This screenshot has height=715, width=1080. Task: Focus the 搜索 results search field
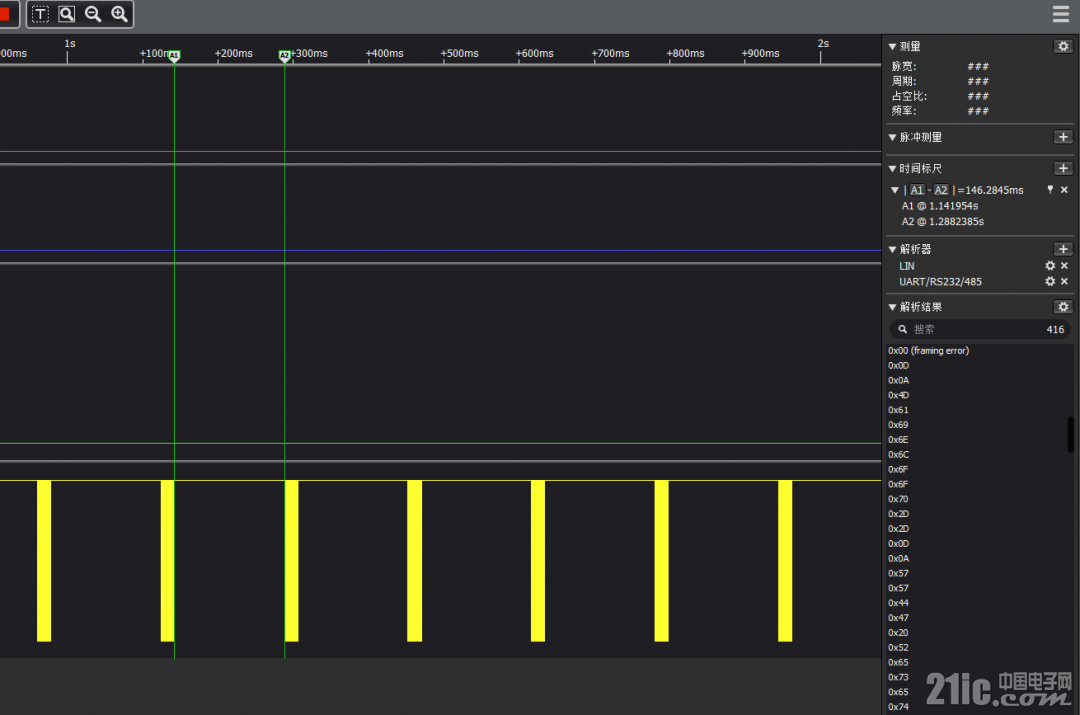(x=981, y=329)
